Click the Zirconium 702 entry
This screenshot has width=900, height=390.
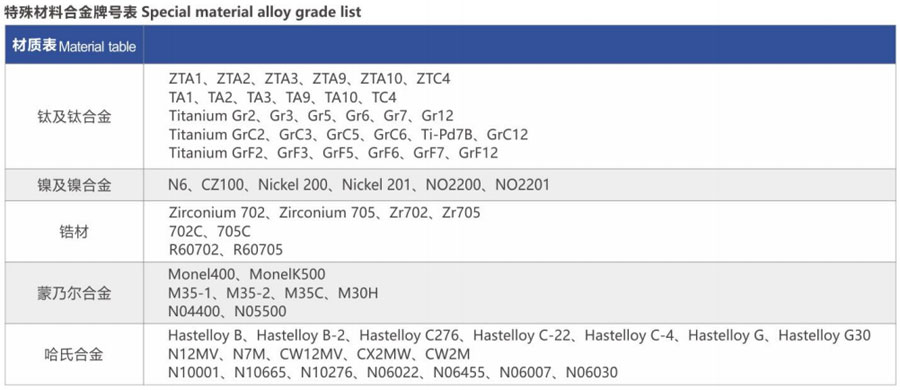pyautogui.click(x=217, y=213)
